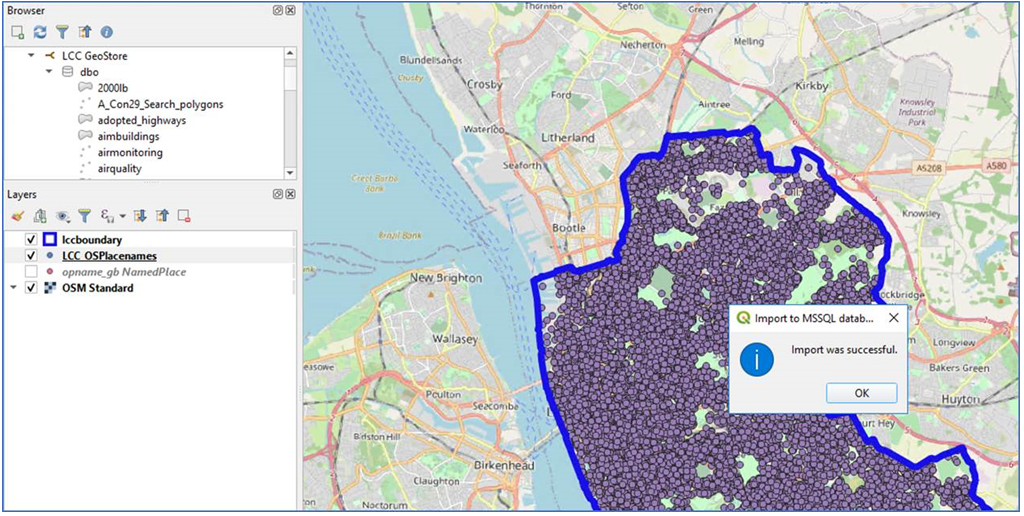This screenshot has height=516, width=1024.
Task: Toggle visibility of lccboundary layer
Action: 31,240
